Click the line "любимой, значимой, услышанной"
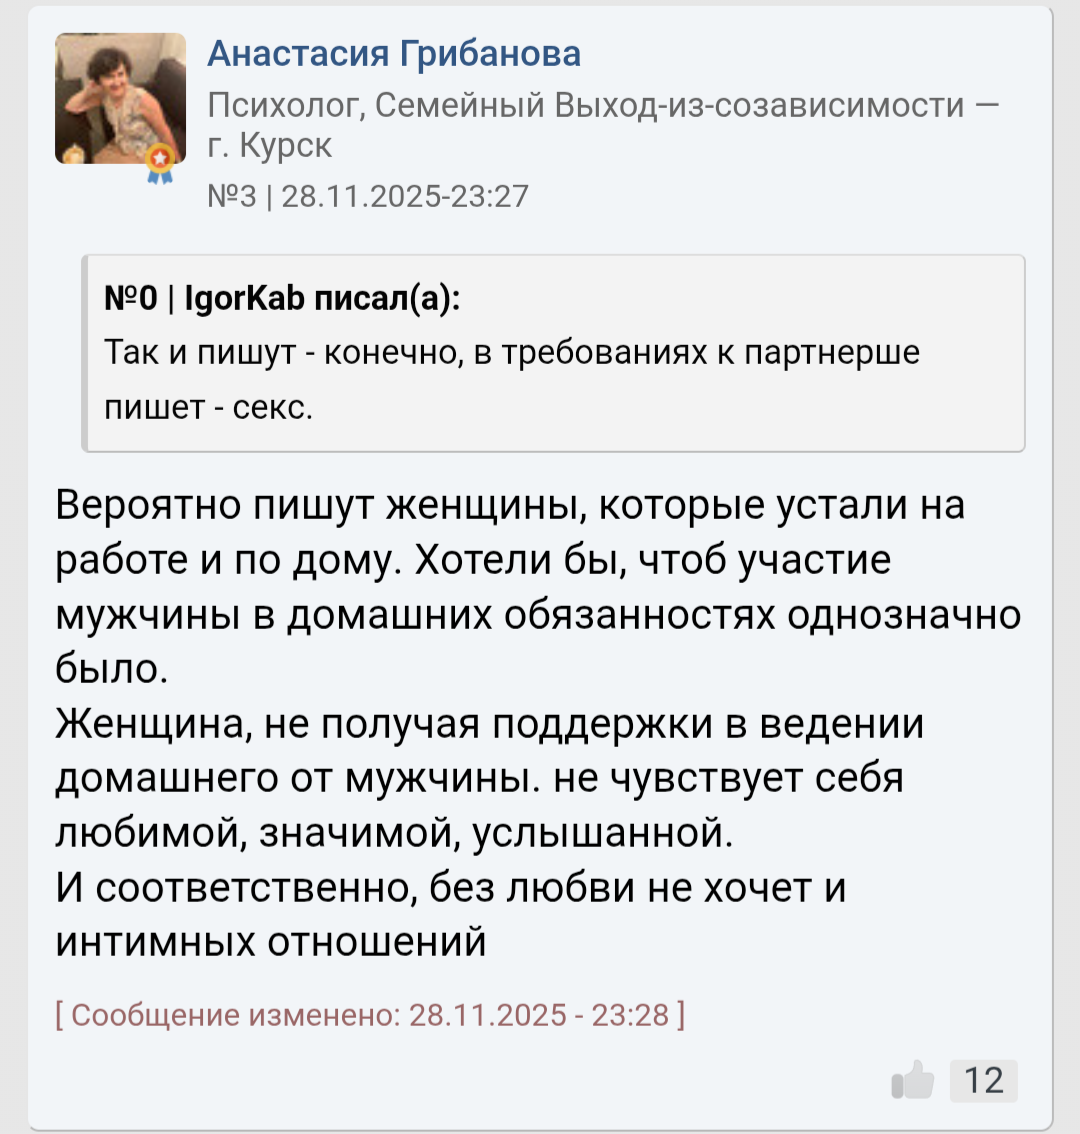This screenshot has width=1080, height=1134. tap(394, 832)
